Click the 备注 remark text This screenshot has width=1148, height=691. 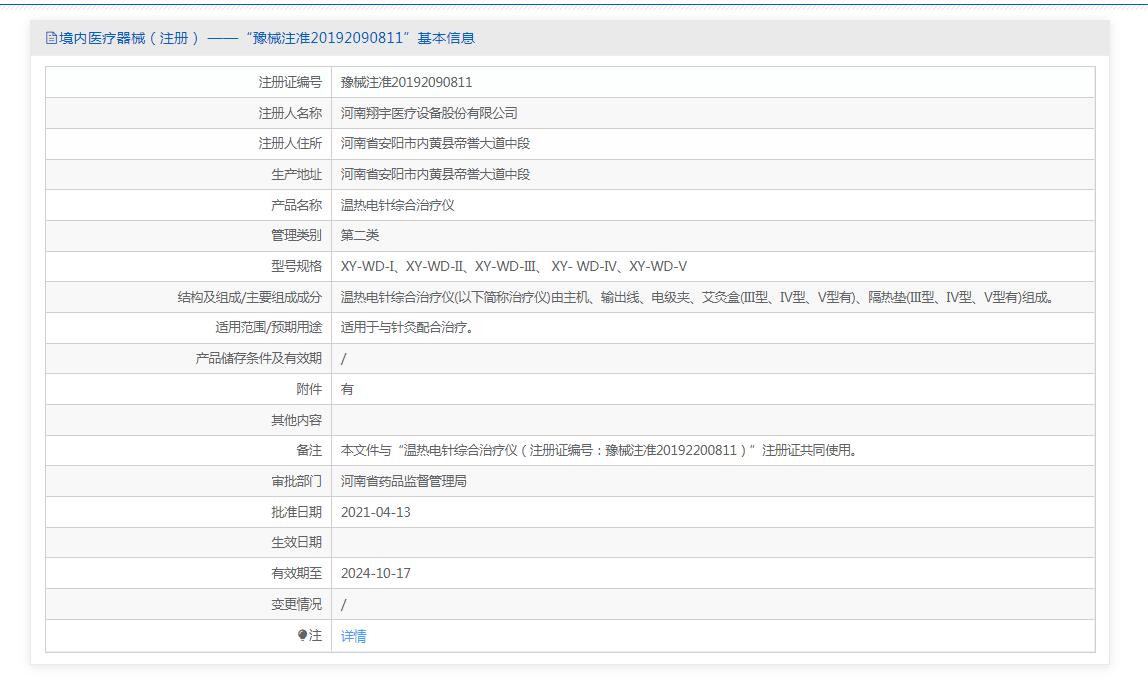coord(598,450)
